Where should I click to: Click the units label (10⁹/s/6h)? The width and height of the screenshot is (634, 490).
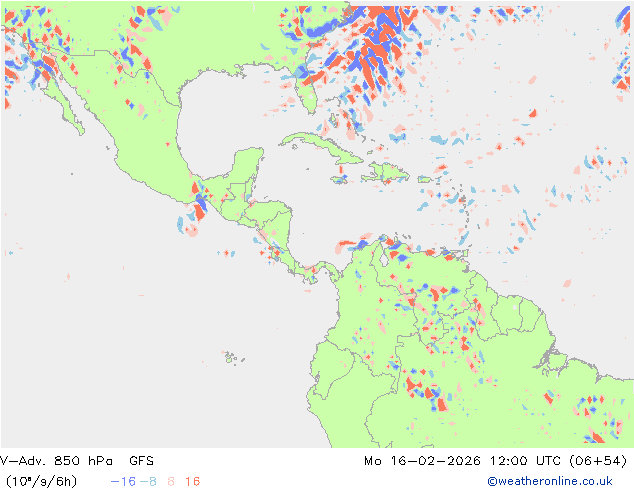click(41, 482)
